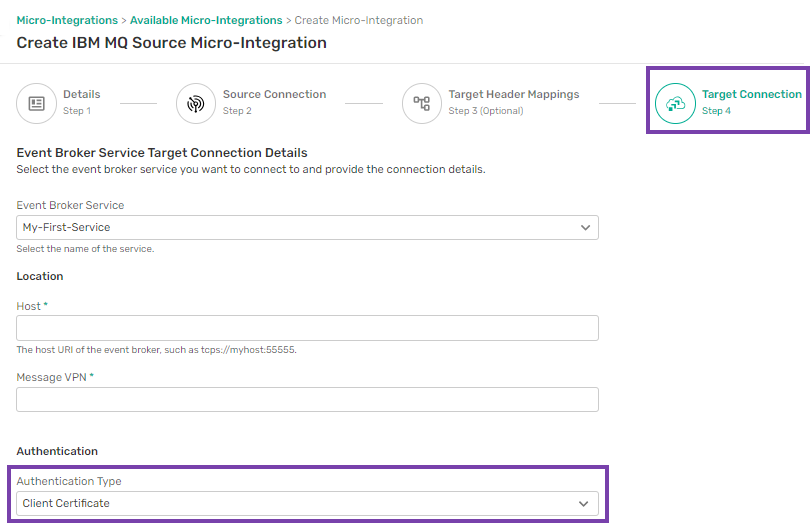The image size is (810, 523).
Task: Click the 'Authentication Type' field label
Action: pos(69,481)
